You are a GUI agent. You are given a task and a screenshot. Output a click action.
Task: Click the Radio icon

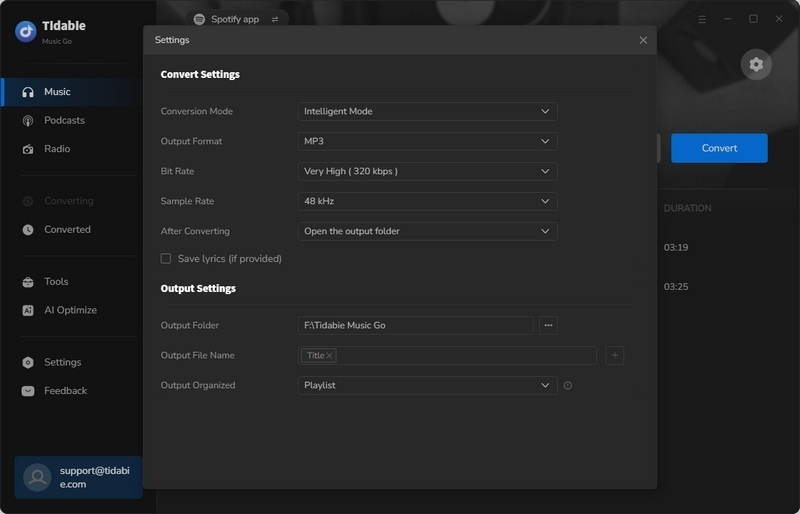28,149
